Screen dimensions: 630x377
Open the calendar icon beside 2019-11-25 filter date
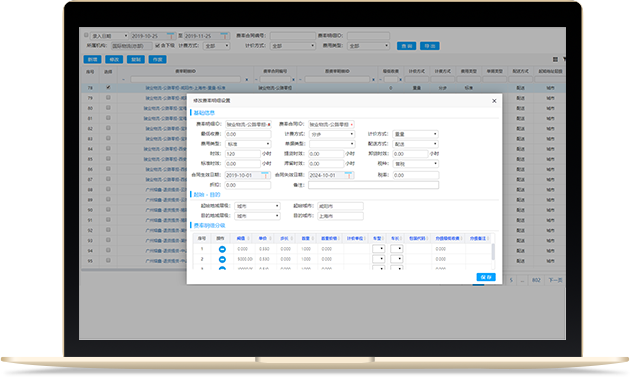pyautogui.click(x=224, y=36)
